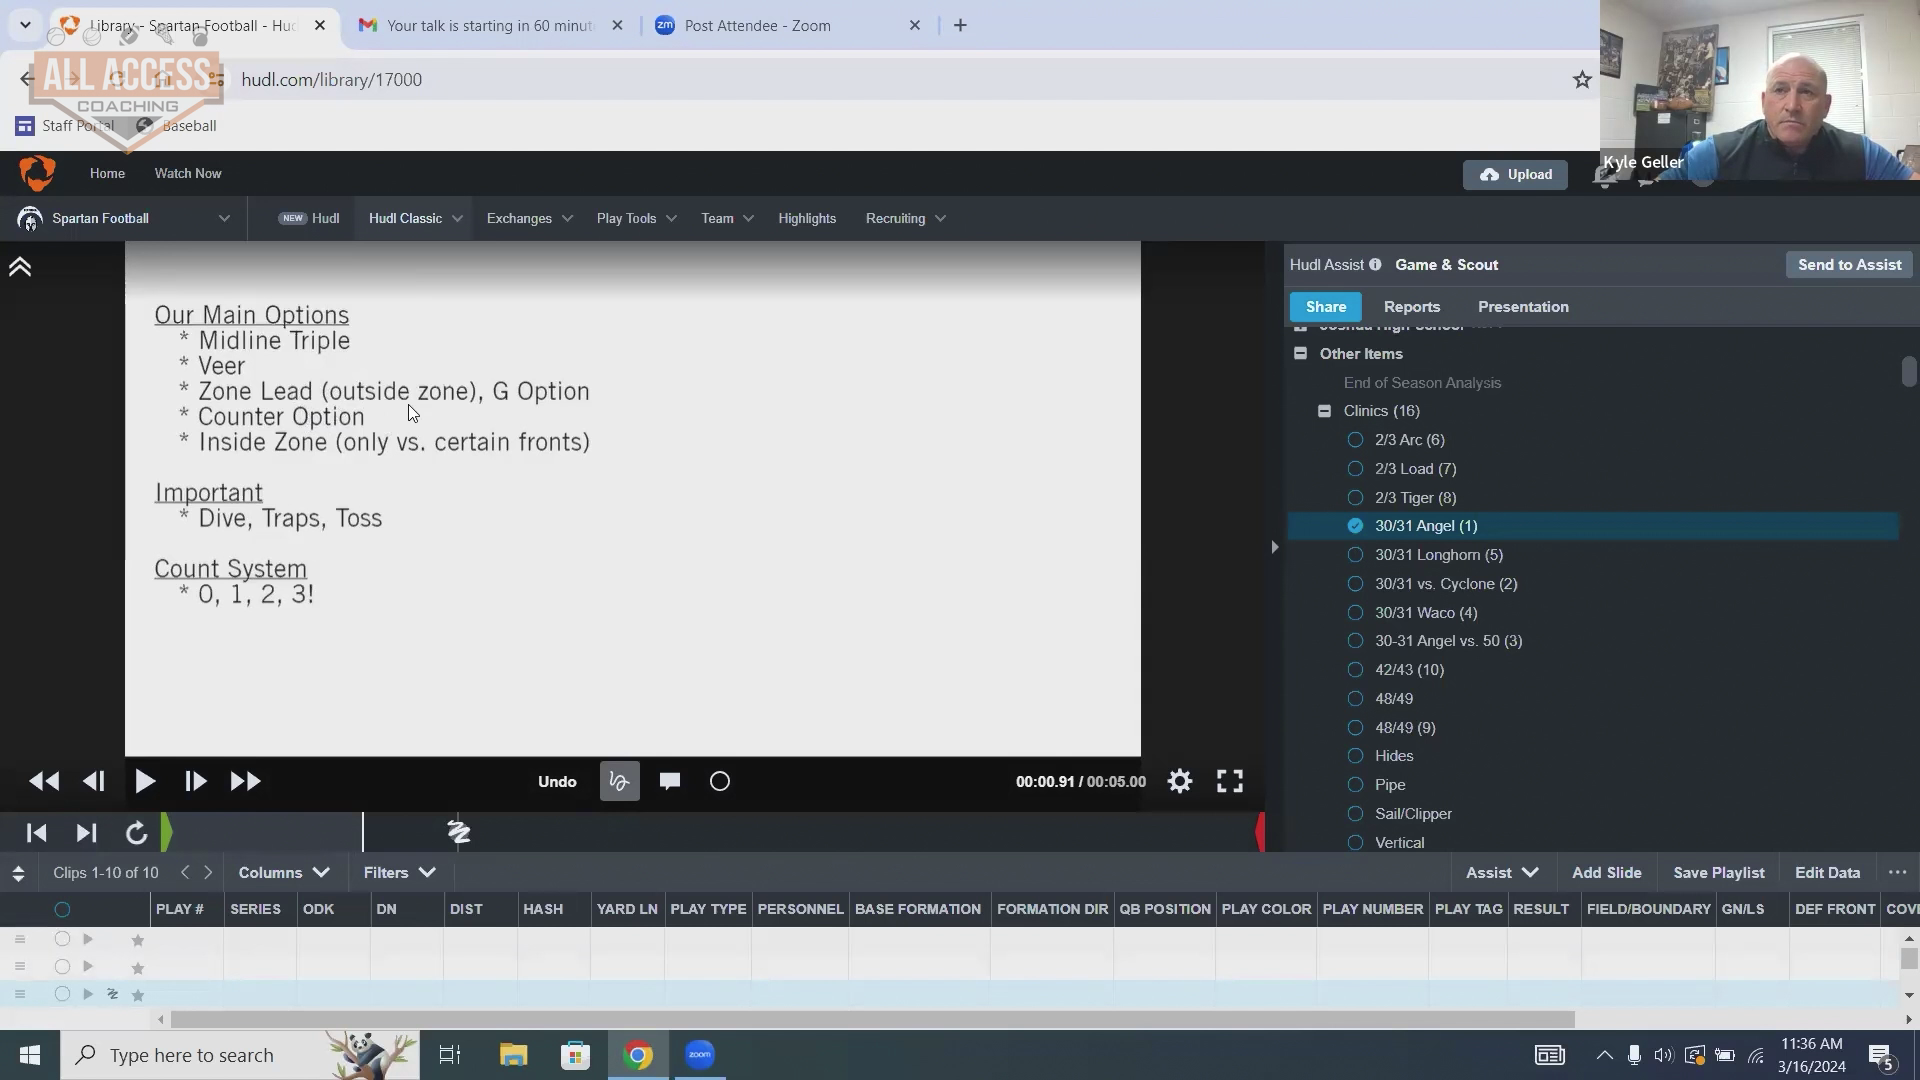This screenshot has height=1080, width=1920.
Task: Bookmark this page with the star icon
Action: pos(1582,80)
